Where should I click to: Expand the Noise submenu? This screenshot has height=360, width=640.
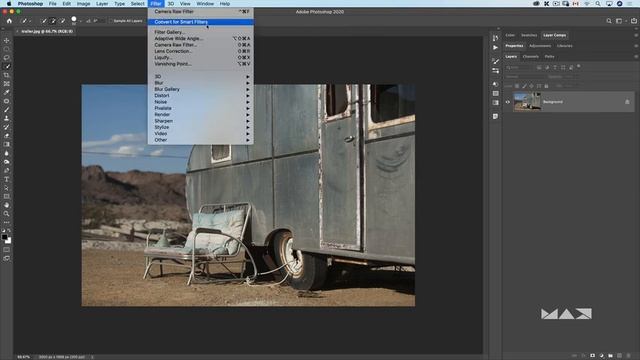click(200, 102)
